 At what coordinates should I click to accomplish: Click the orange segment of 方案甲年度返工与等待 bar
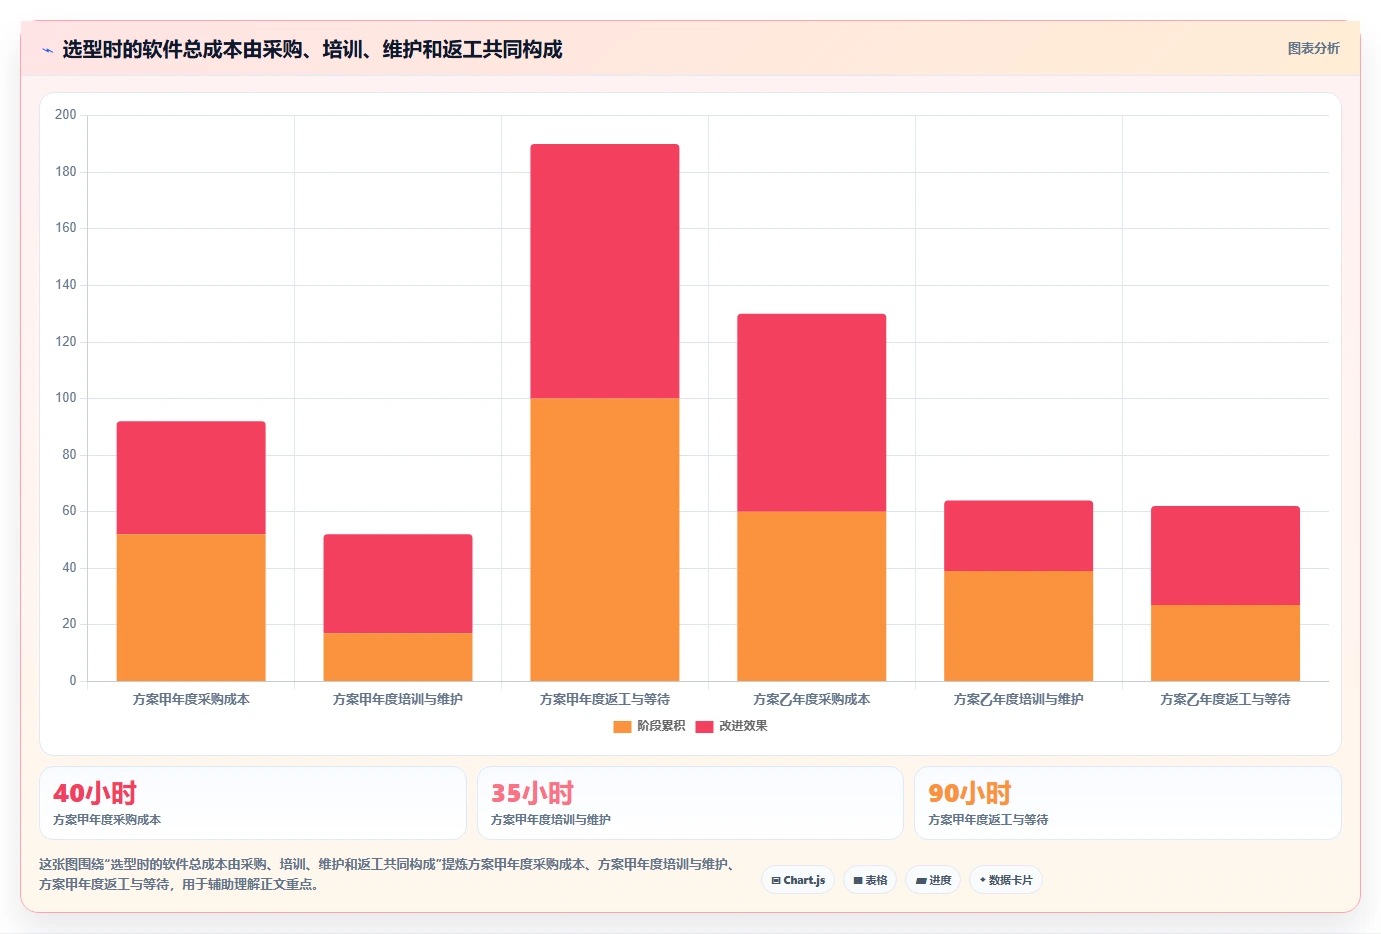click(605, 540)
